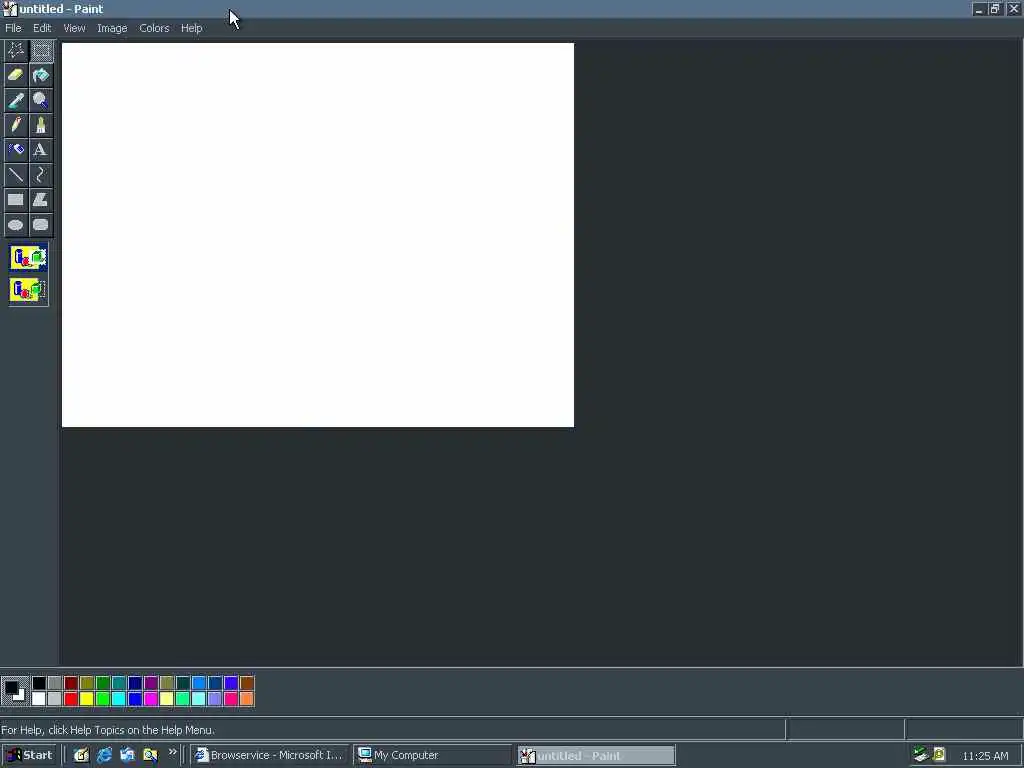
Task: Click the Paint icon in title bar
Action: [x=9, y=8]
